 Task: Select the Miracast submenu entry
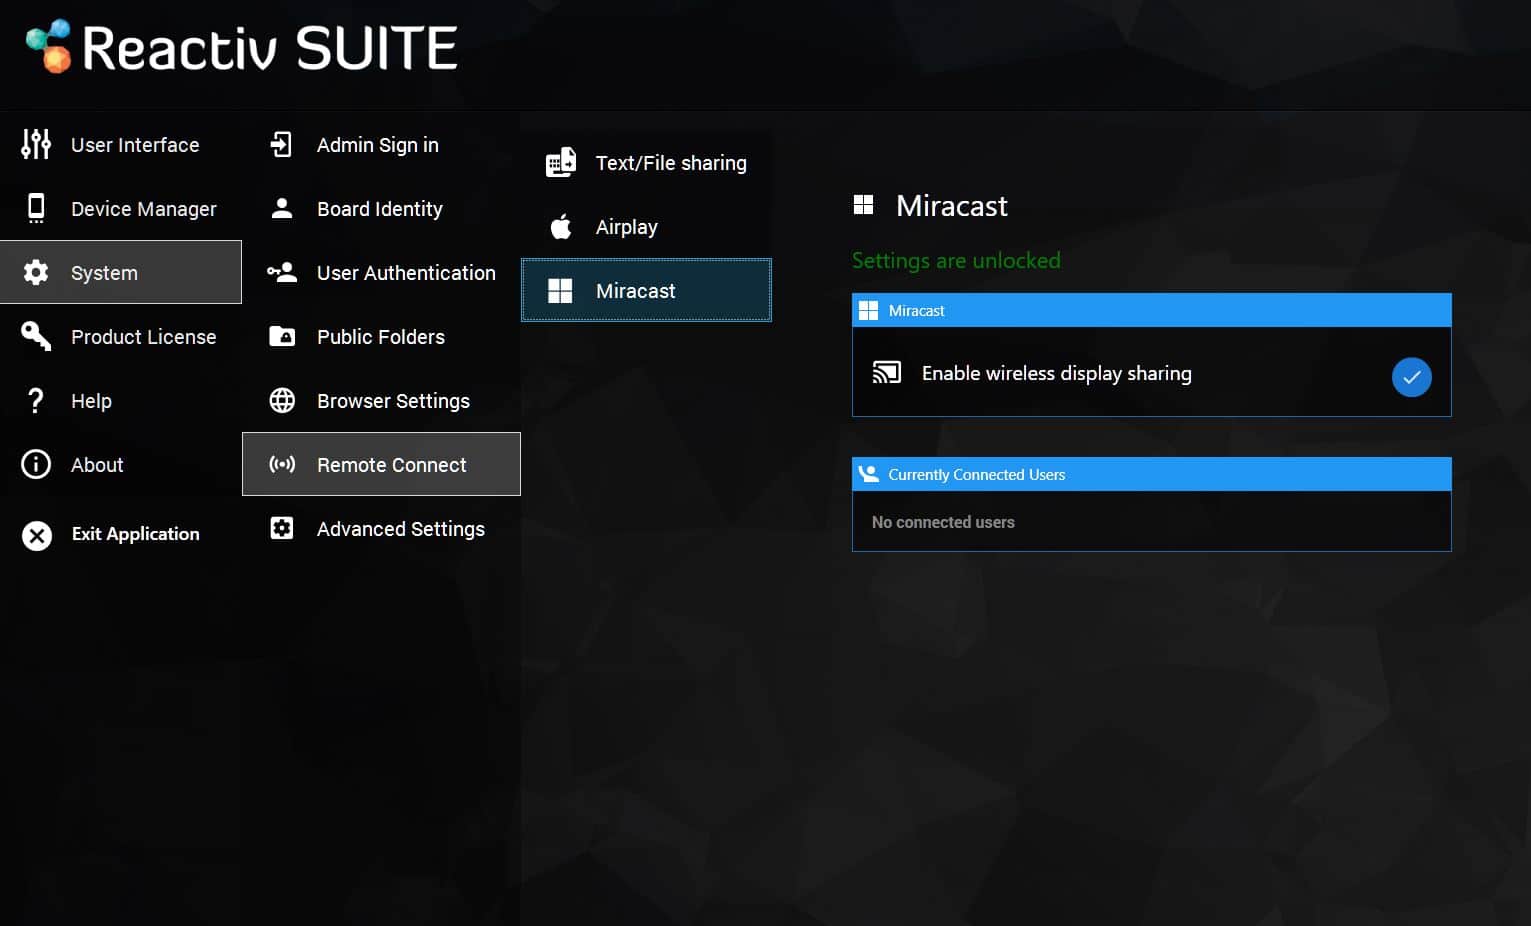646,290
